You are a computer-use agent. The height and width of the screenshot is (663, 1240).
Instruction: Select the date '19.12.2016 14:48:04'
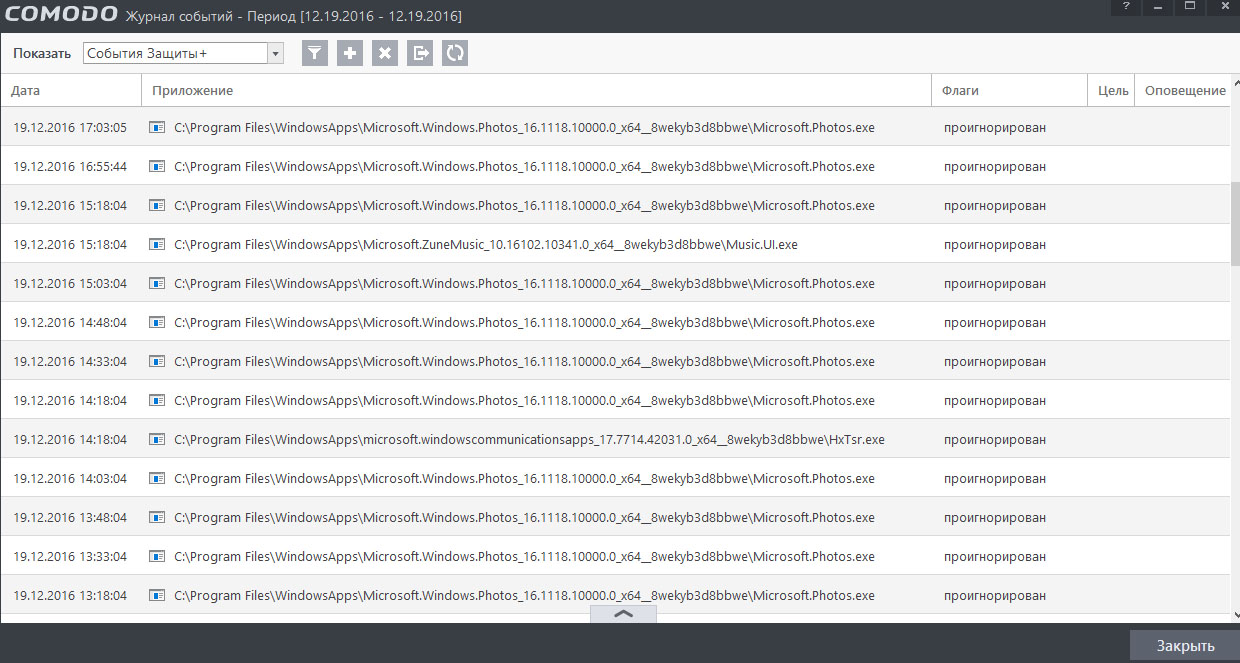[70, 322]
